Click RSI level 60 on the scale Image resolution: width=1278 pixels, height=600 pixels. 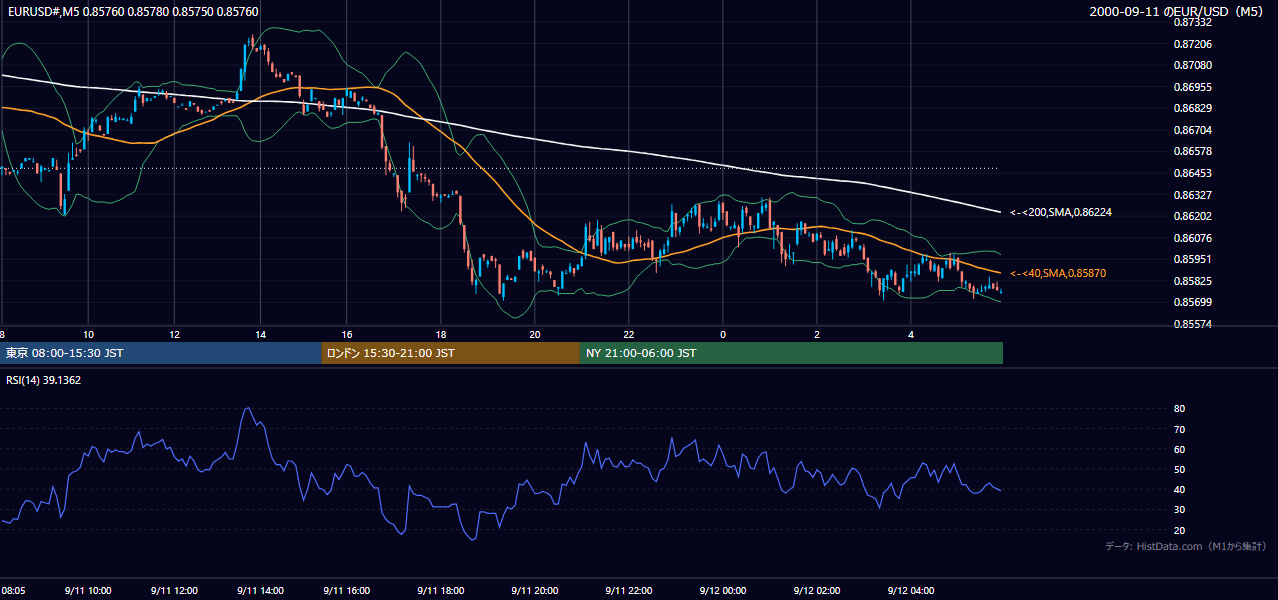[1179, 449]
